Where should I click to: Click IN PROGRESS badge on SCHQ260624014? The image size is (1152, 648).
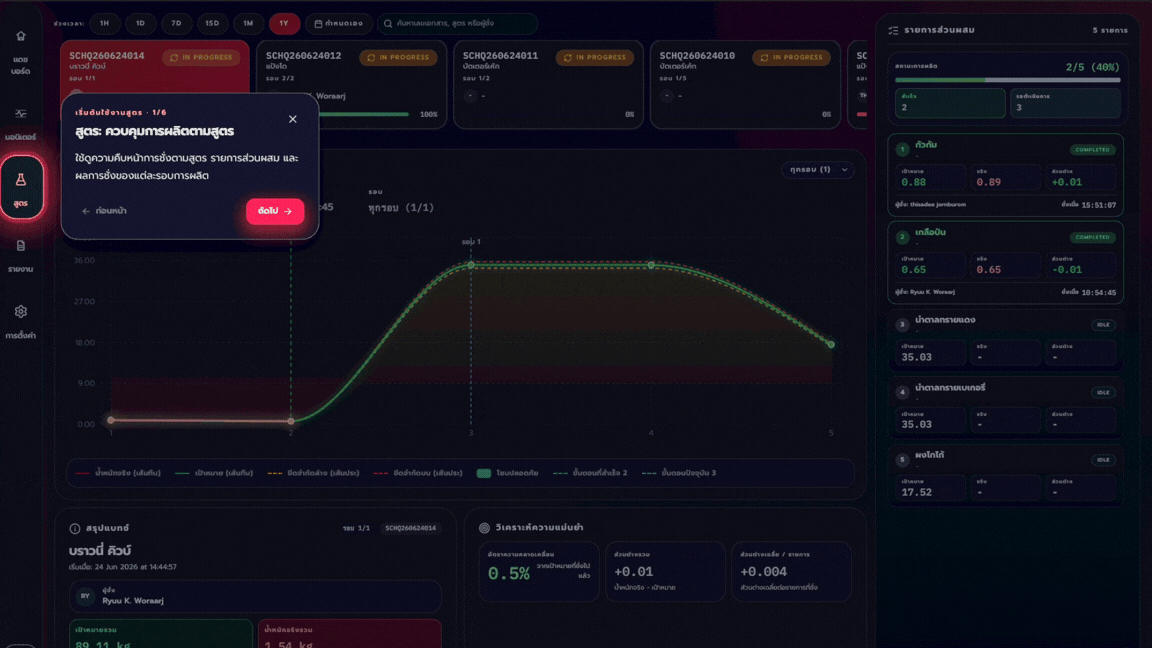click(x=201, y=57)
